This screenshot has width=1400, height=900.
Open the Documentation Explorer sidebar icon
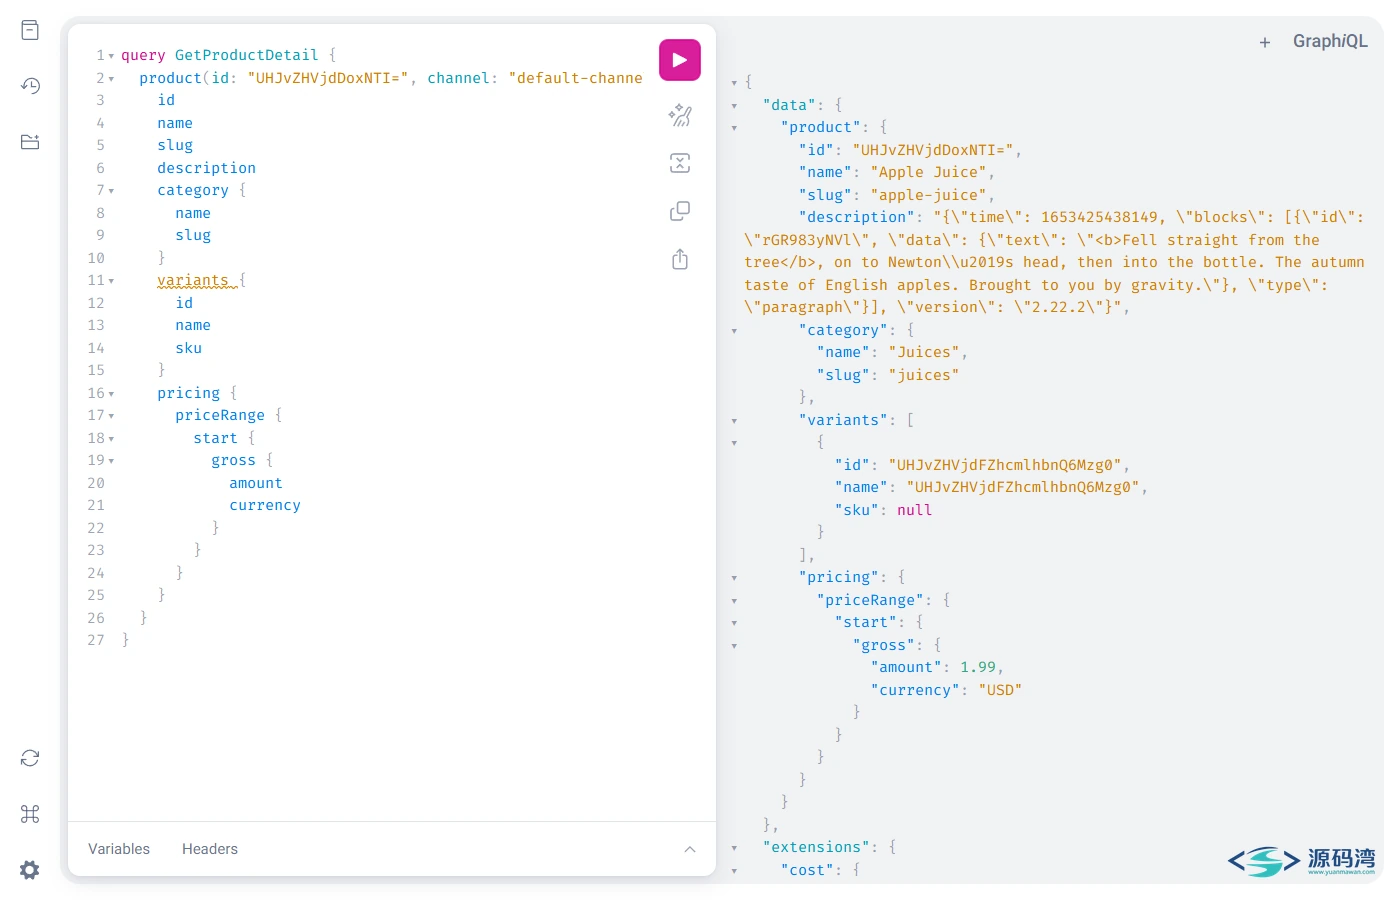tap(30, 30)
